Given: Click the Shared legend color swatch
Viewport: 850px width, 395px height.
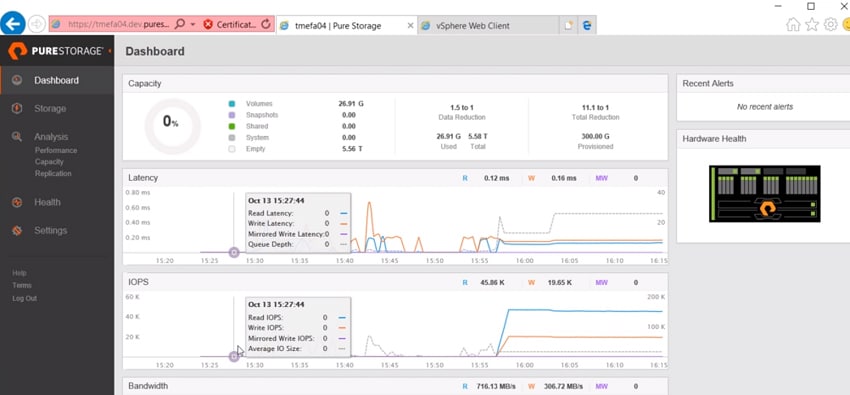Looking at the screenshot, I should (232, 126).
